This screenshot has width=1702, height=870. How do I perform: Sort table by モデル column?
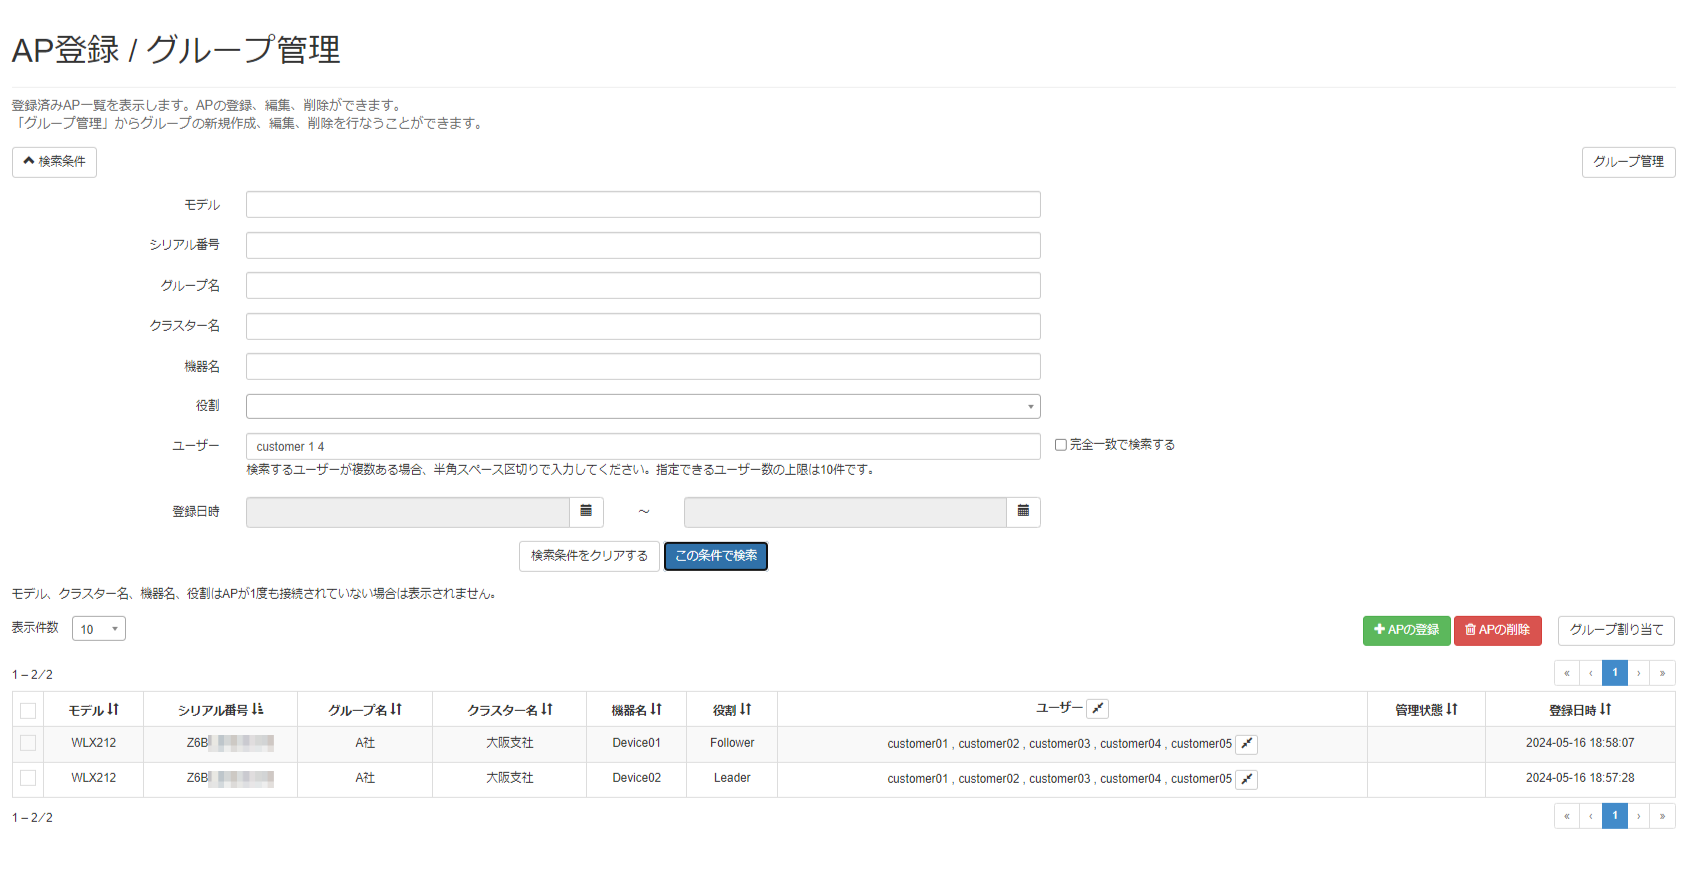coord(113,710)
